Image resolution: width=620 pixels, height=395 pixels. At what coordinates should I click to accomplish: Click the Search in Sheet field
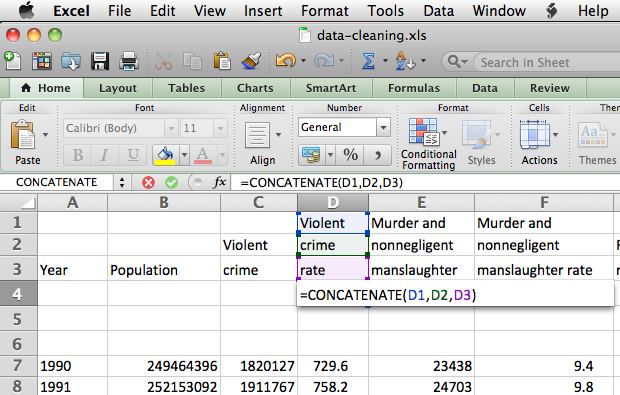[546, 62]
